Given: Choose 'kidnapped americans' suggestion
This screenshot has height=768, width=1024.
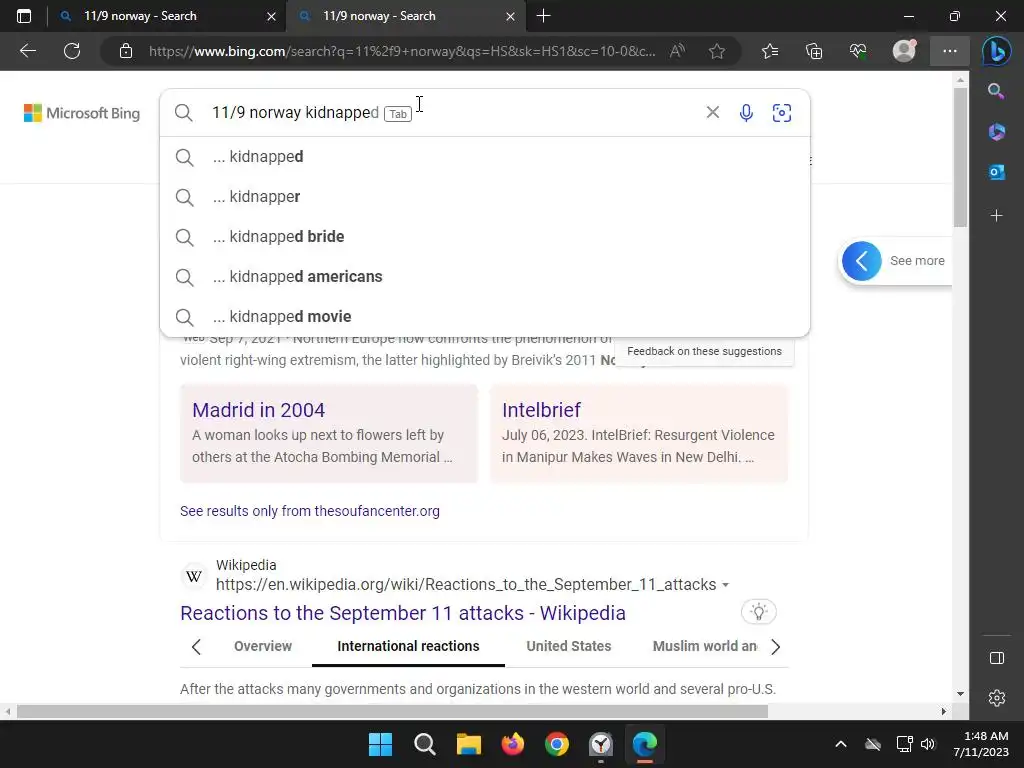Looking at the screenshot, I should 485,276.
